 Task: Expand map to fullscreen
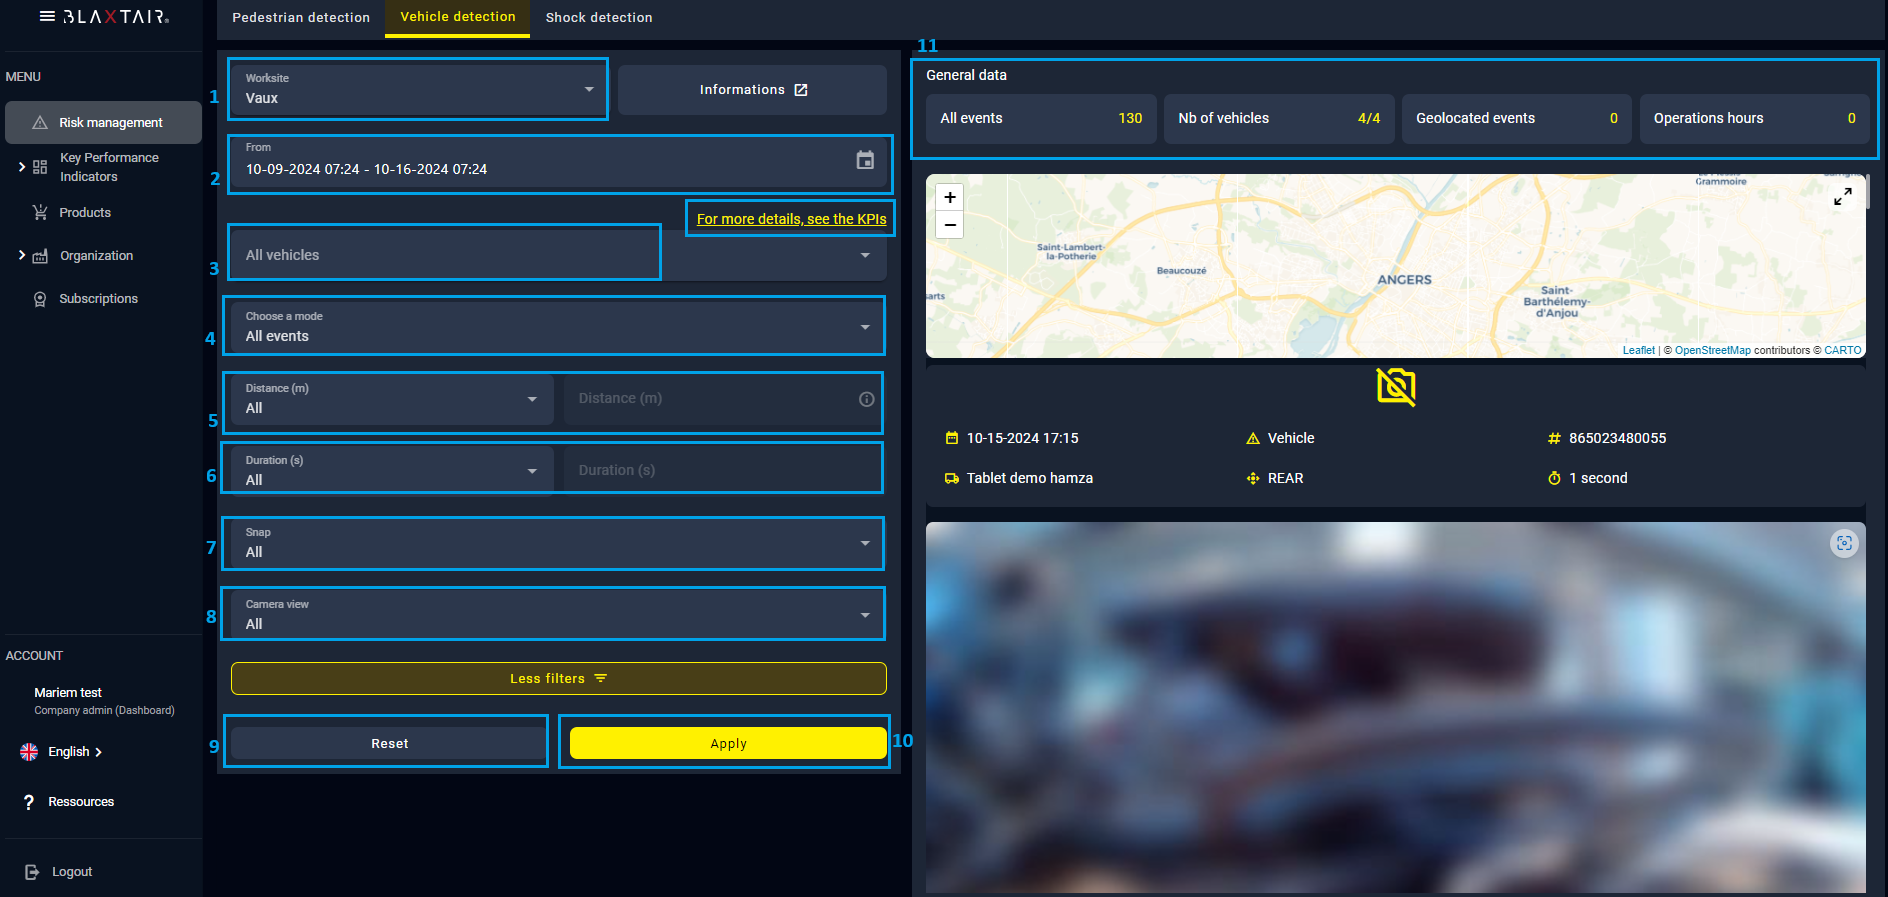(x=1842, y=197)
